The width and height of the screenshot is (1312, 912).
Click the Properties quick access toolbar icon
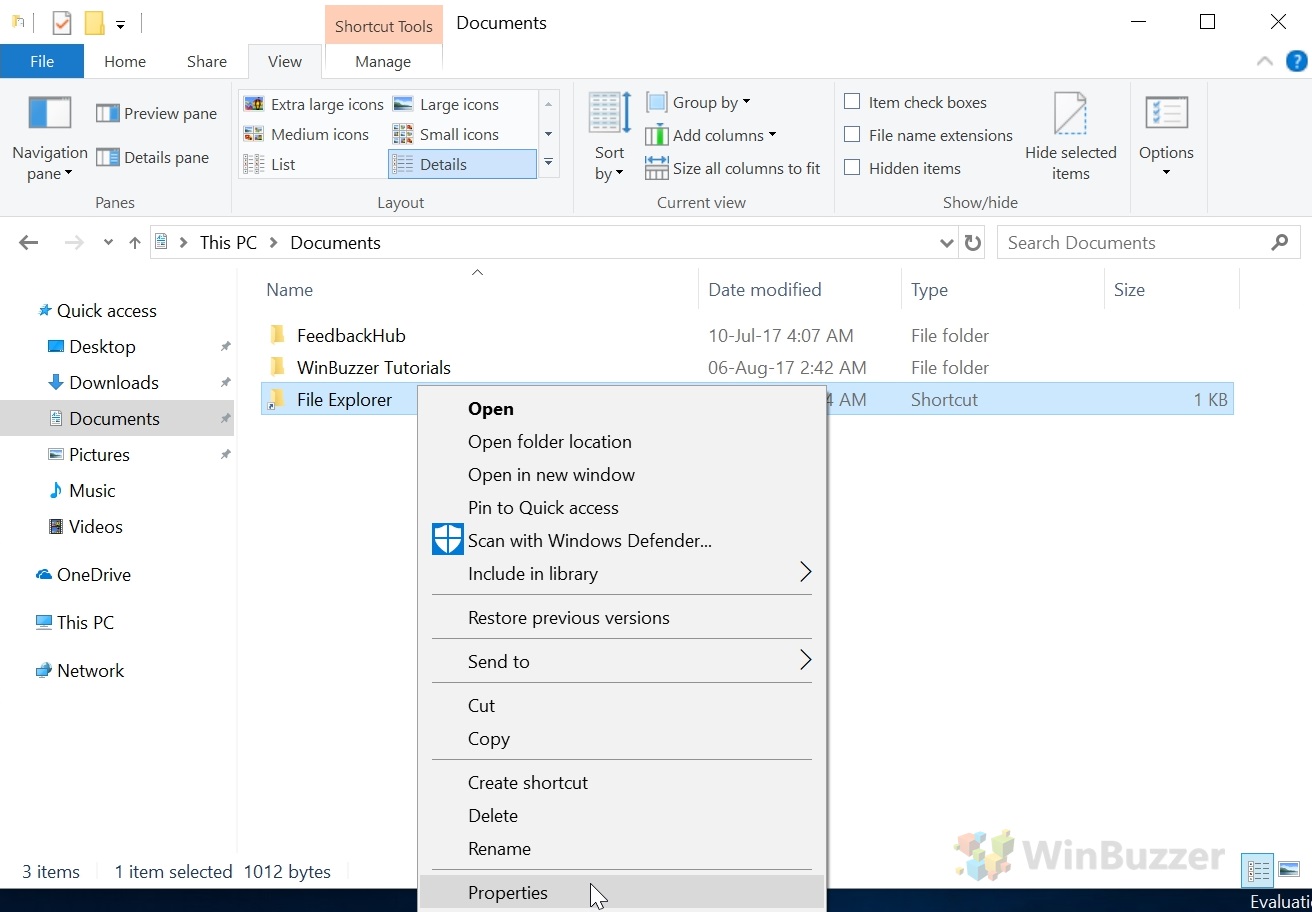pos(62,22)
